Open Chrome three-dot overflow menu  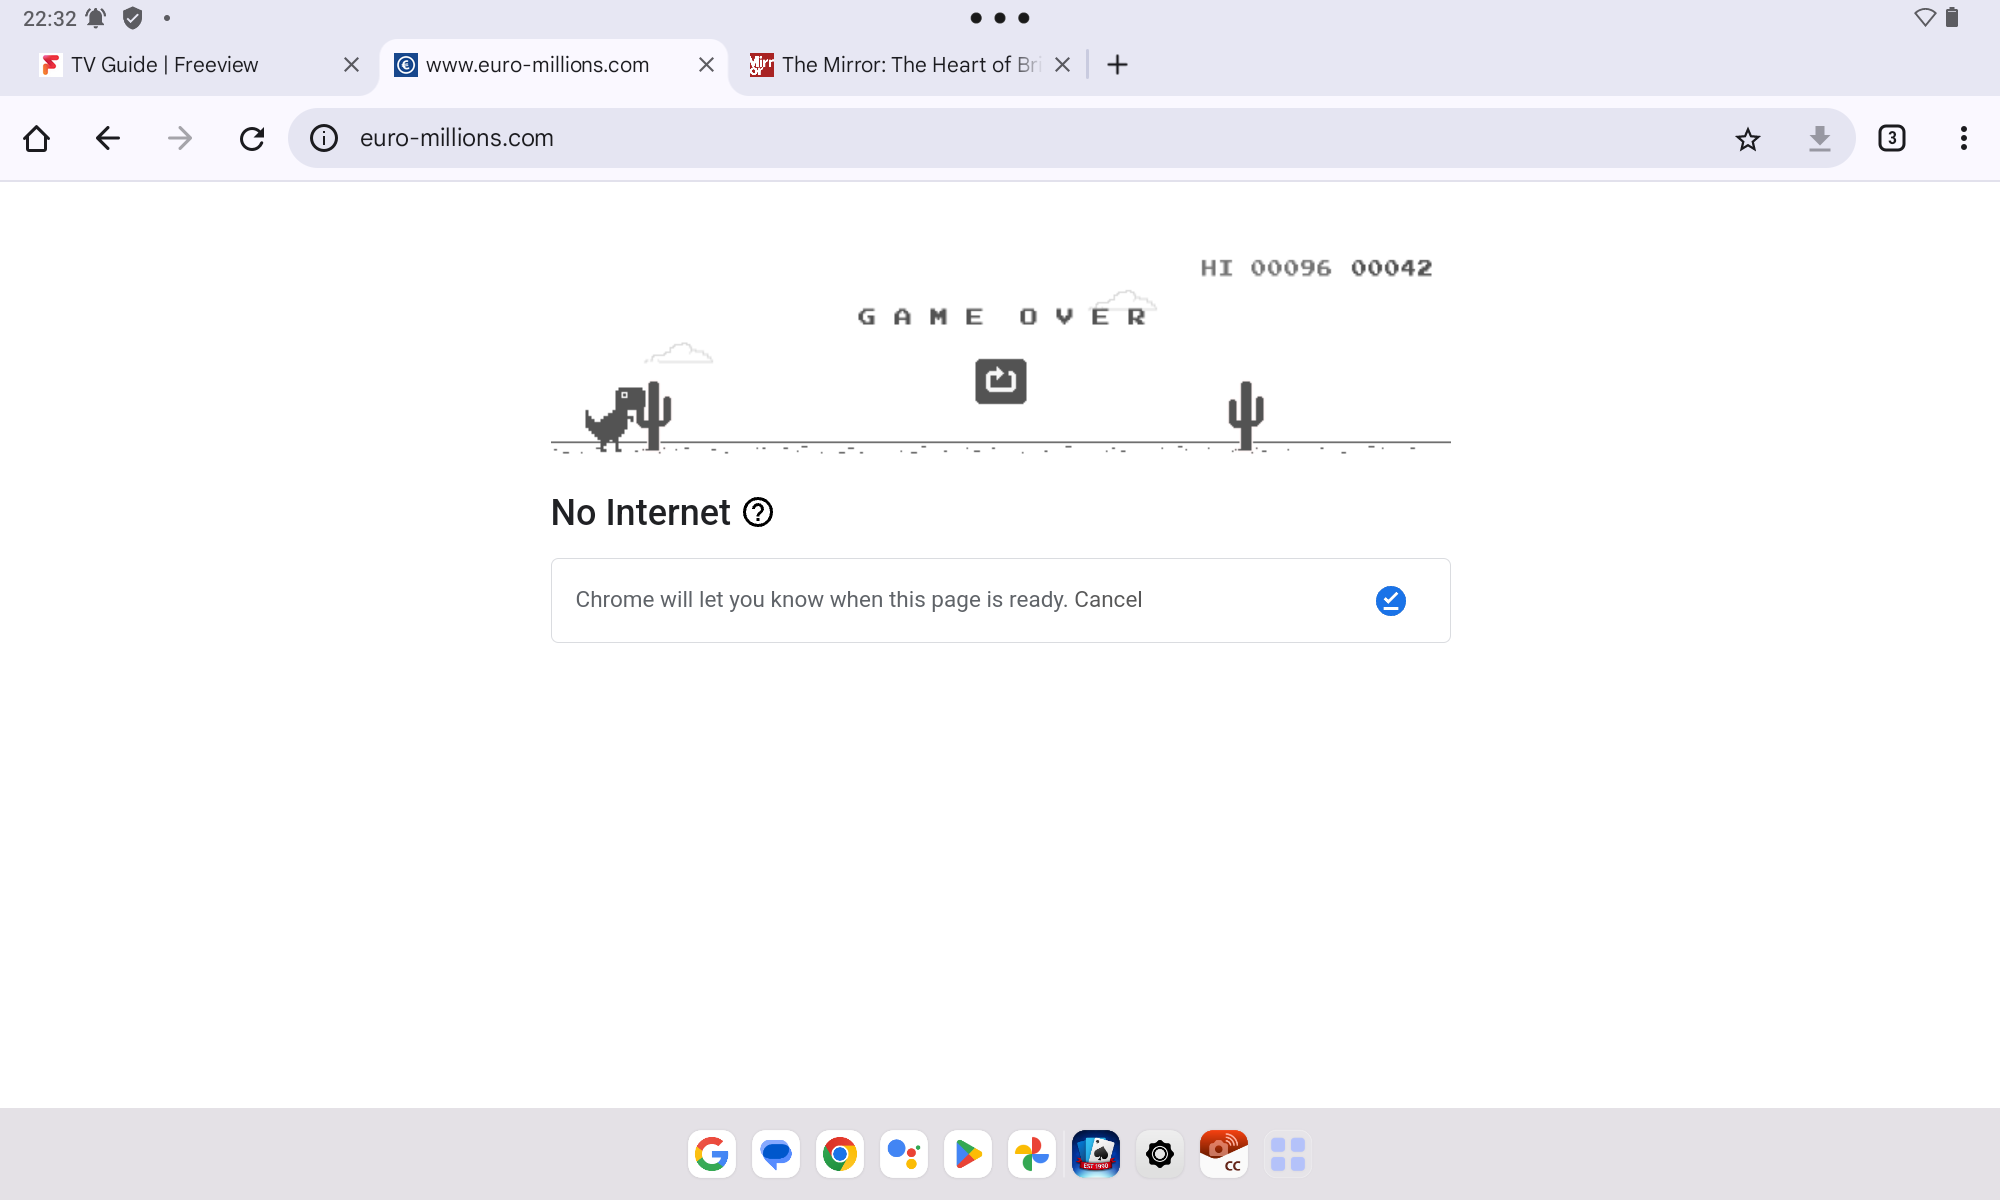click(x=1964, y=138)
